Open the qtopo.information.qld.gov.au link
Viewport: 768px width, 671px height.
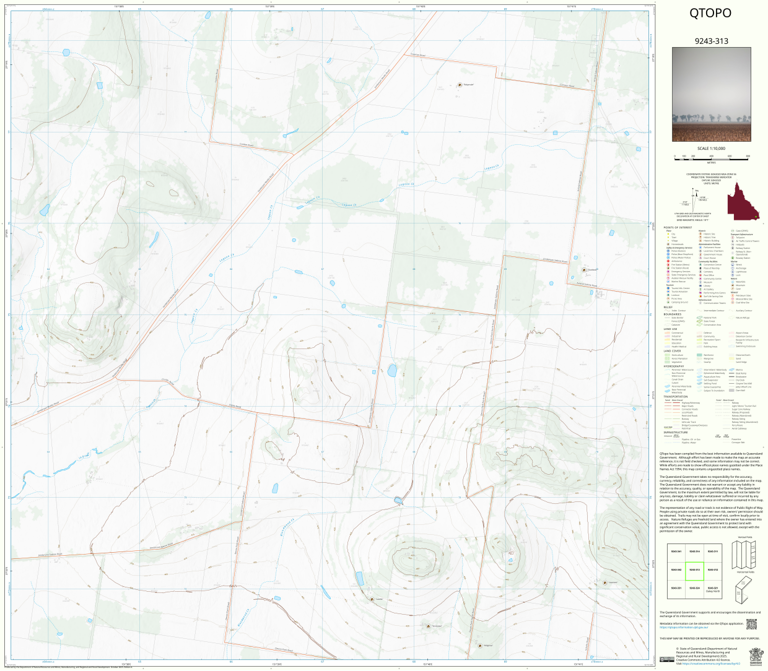tap(684, 627)
